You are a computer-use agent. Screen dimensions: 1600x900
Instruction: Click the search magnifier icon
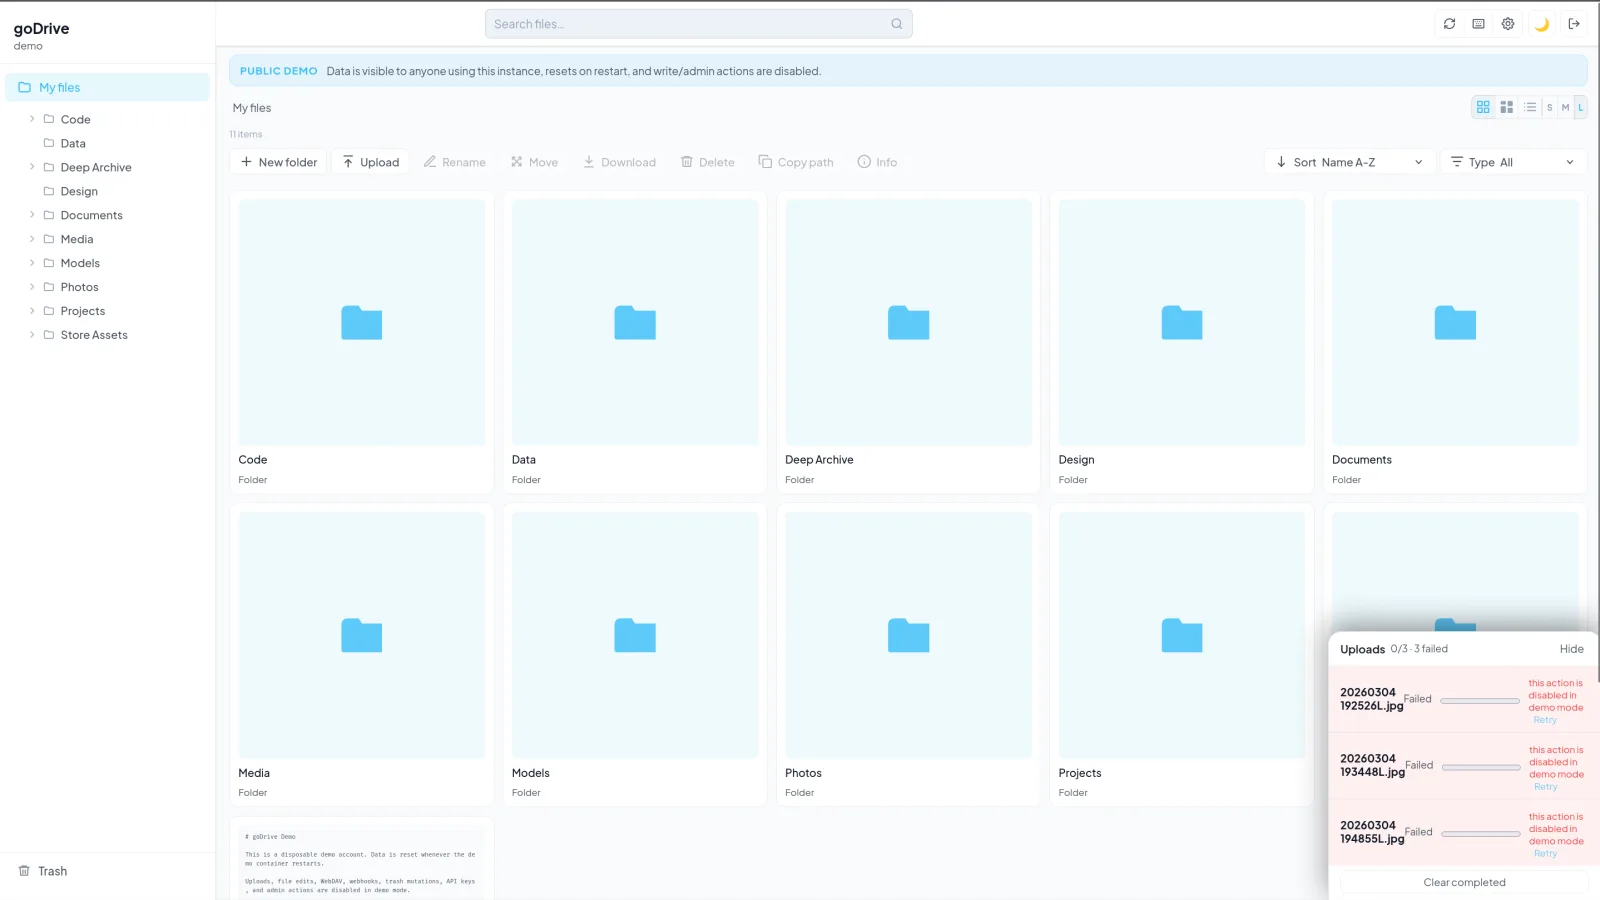[x=897, y=24]
